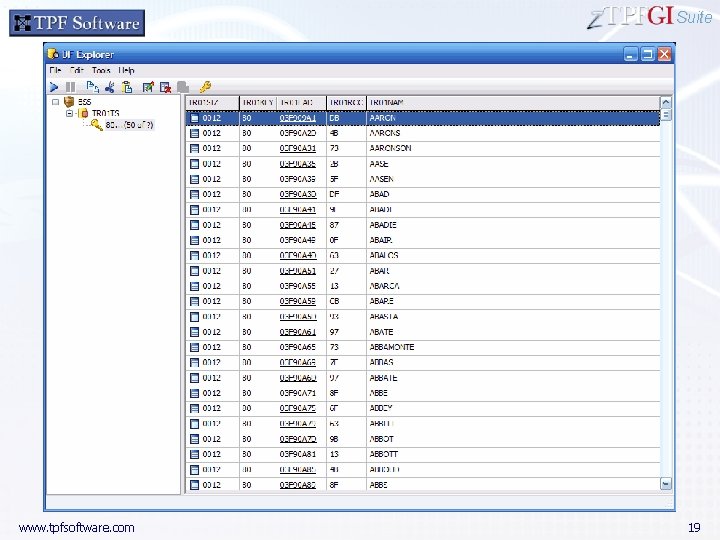Open file address link 03F90A31 in AARONSON row
Screen dimensions: 720x540
(298, 148)
